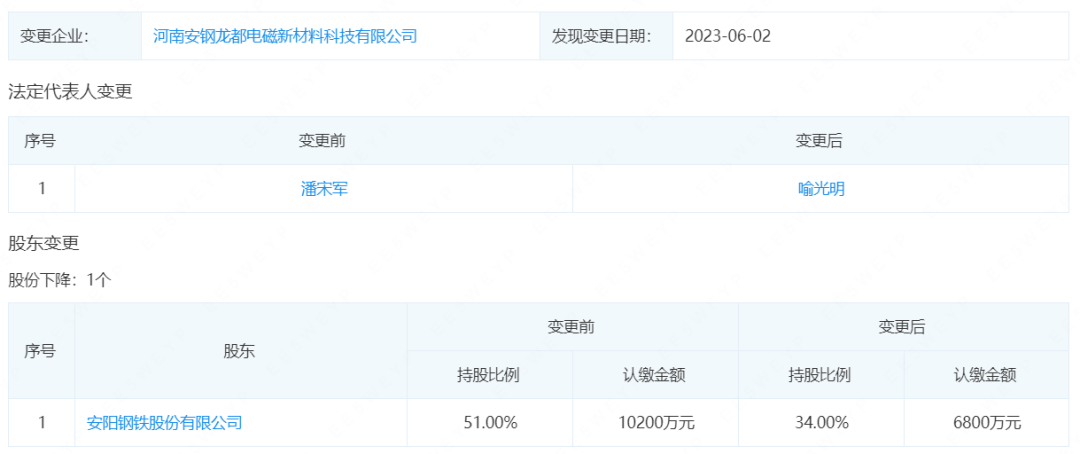The width and height of the screenshot is (1080, 454).
Task: Open 河南安钢龙都电磁新材料科技有限公司 company link
Action: point(285,36)
